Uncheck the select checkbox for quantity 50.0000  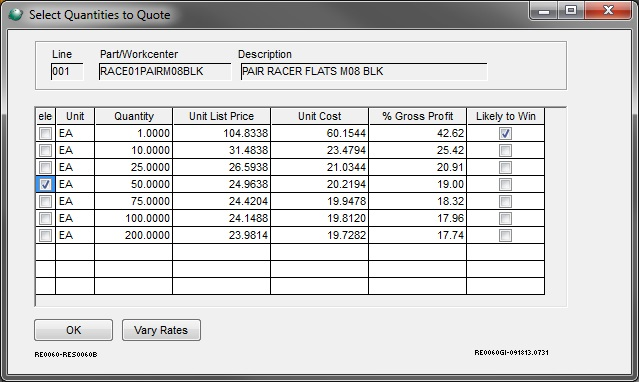coord(45,184)
